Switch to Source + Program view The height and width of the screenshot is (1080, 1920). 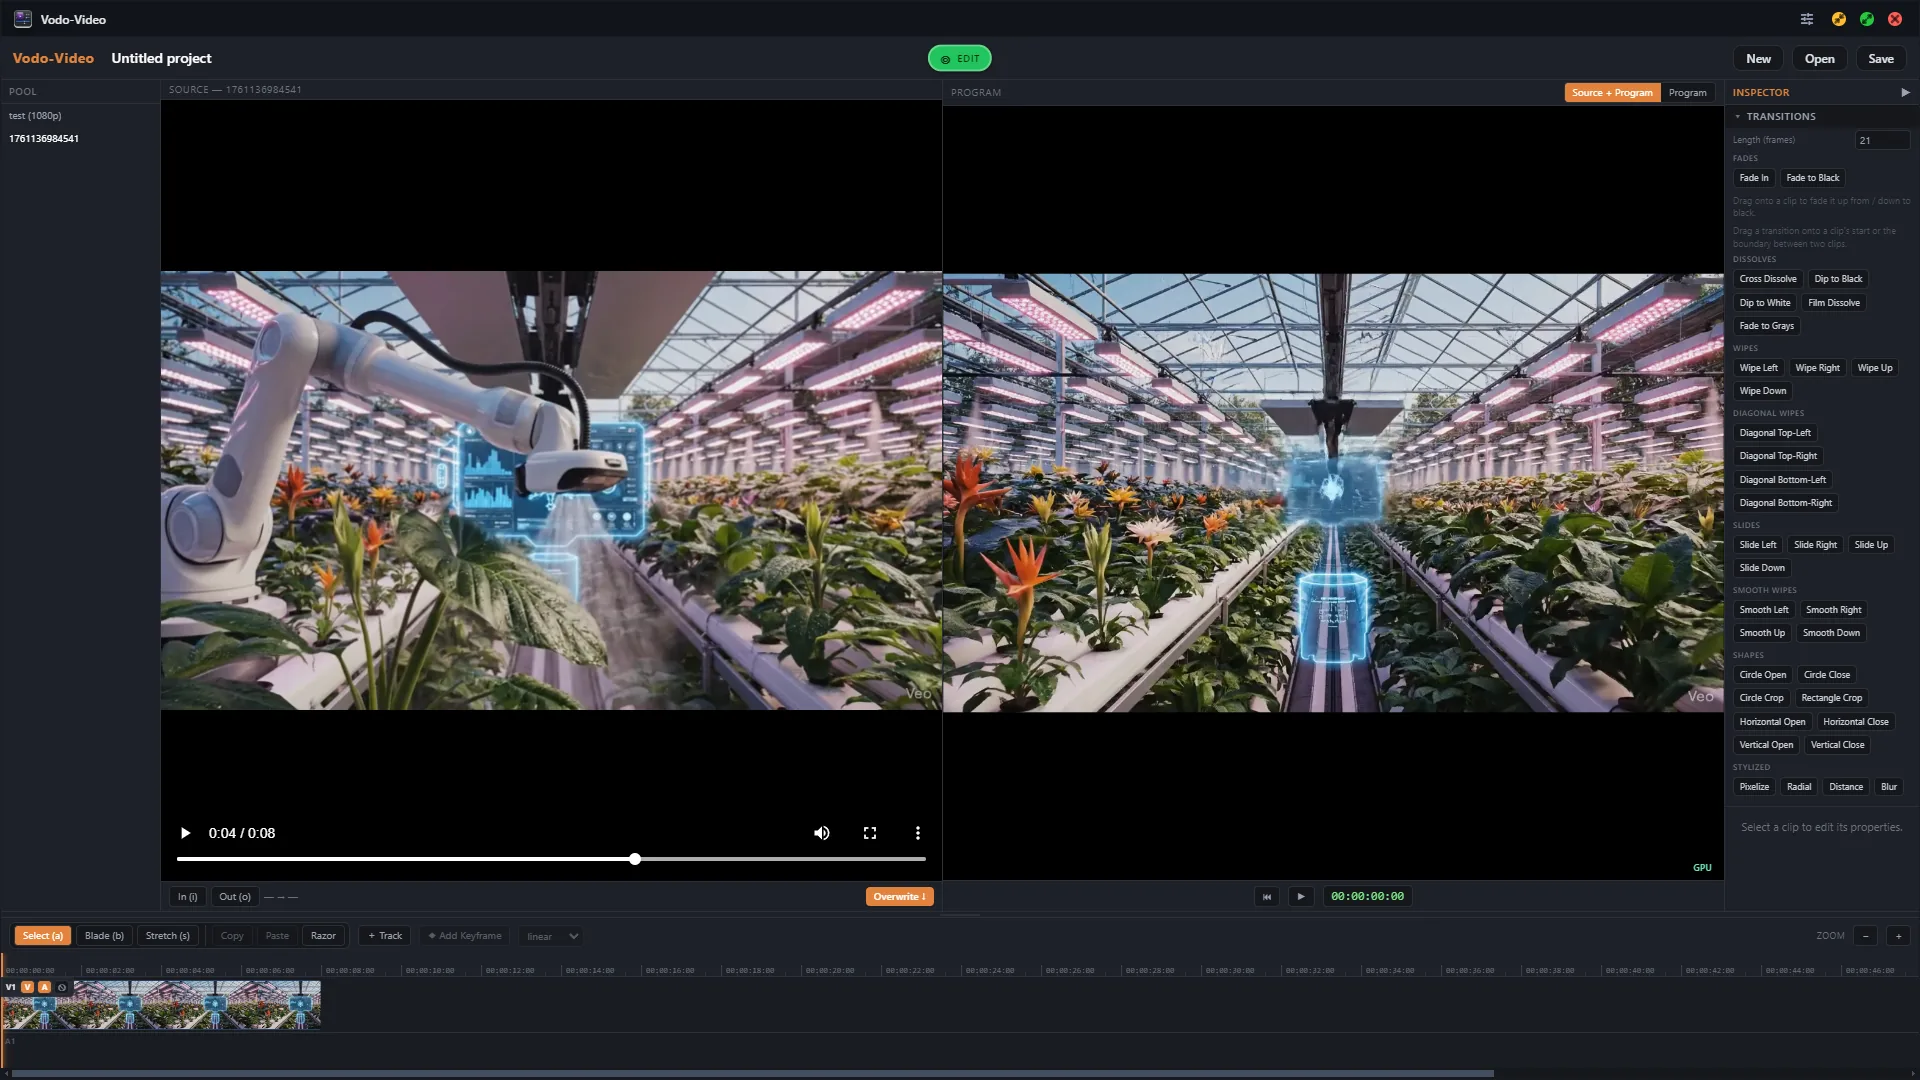1612,93
